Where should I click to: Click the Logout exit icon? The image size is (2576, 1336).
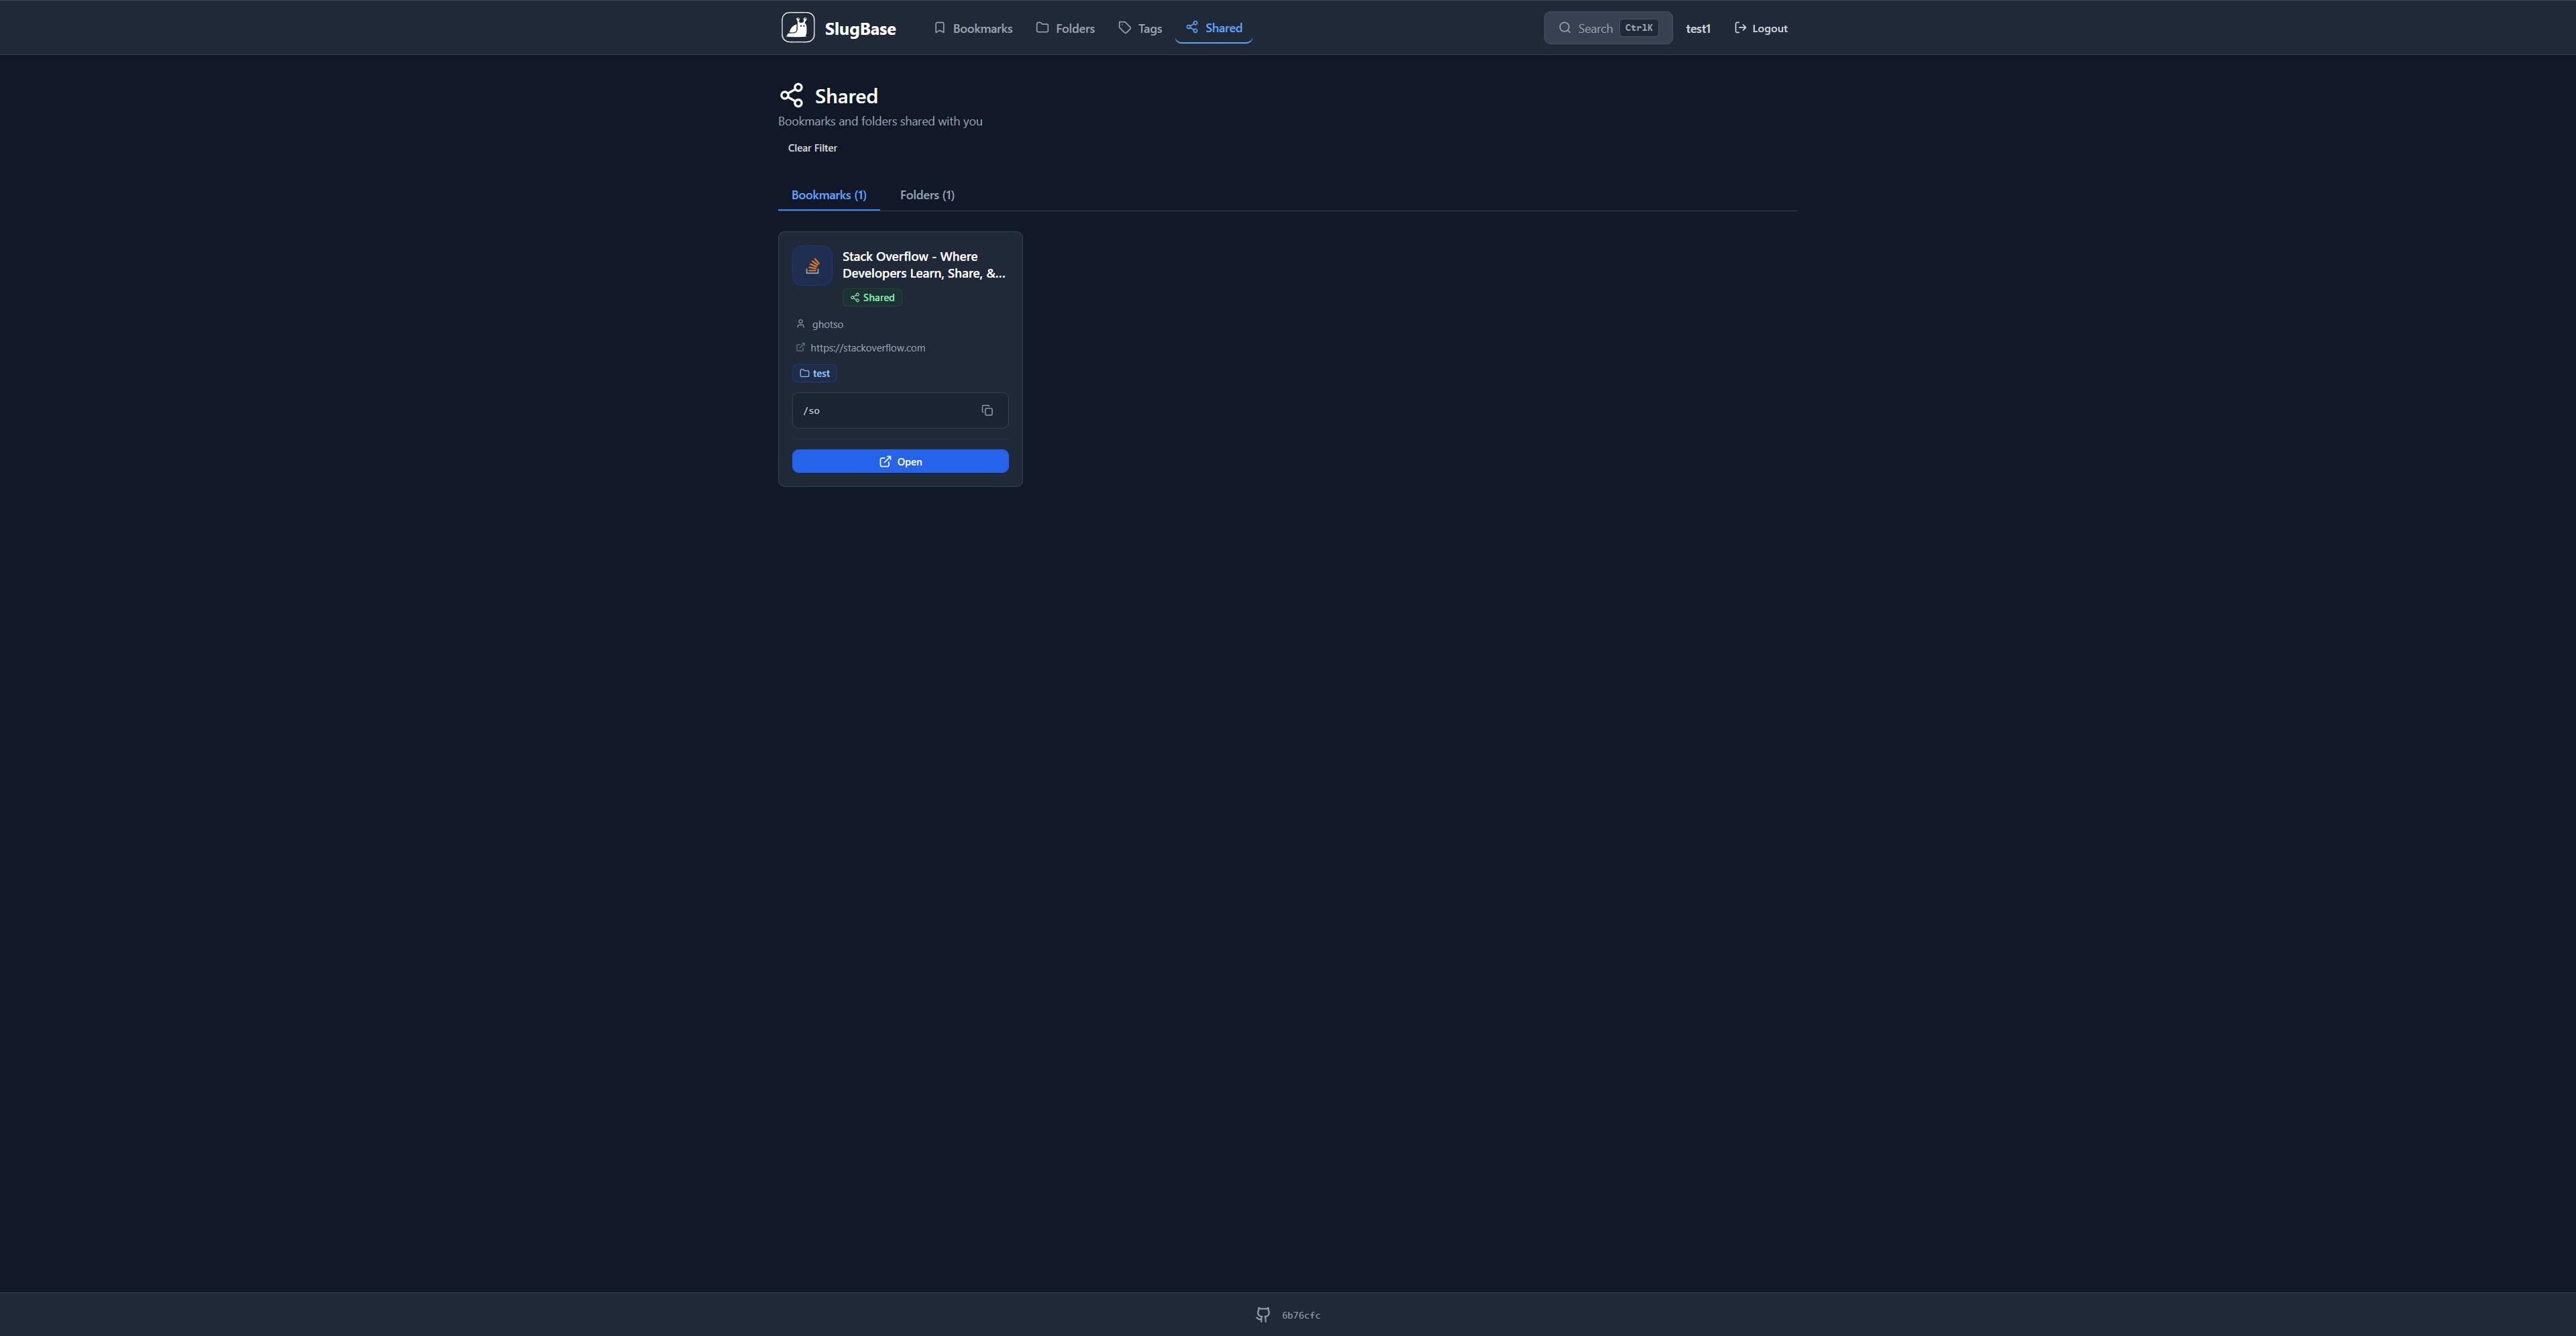coord(1740,27)
